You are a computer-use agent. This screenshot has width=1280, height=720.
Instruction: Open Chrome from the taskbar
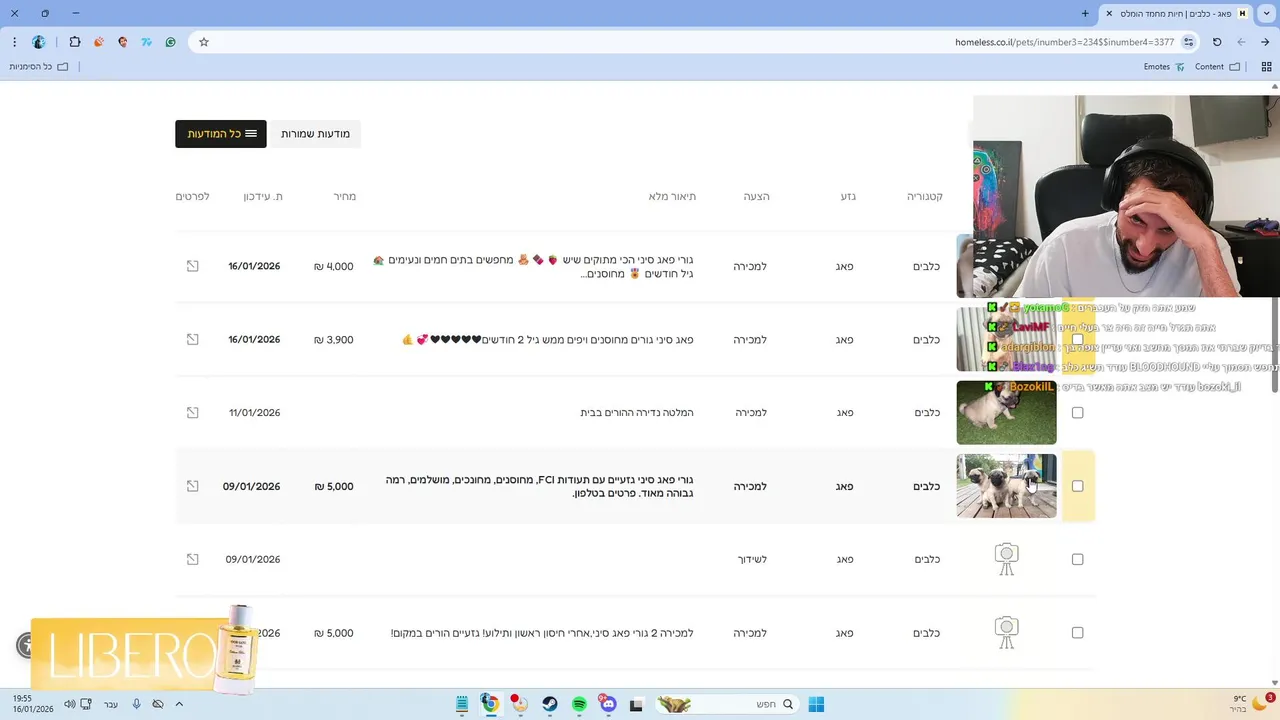(x=490, y=704)
